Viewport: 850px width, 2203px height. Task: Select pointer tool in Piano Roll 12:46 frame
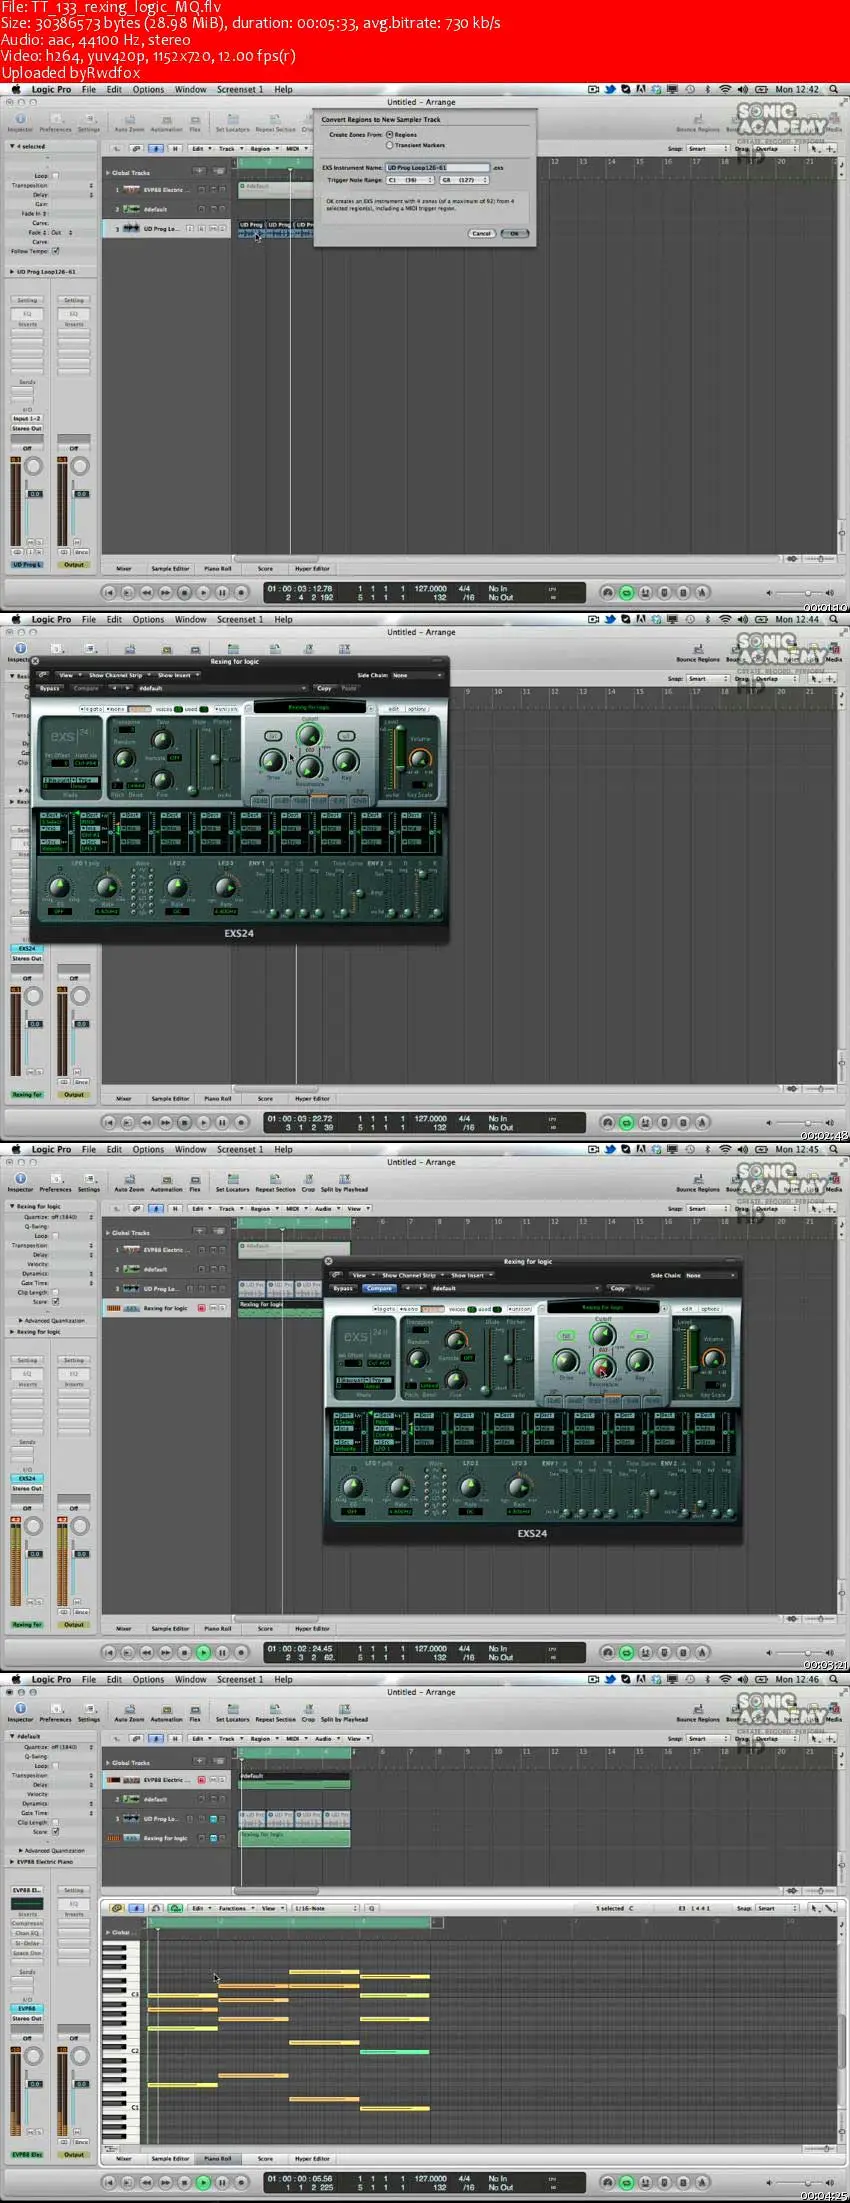[x=814, y=1908]
